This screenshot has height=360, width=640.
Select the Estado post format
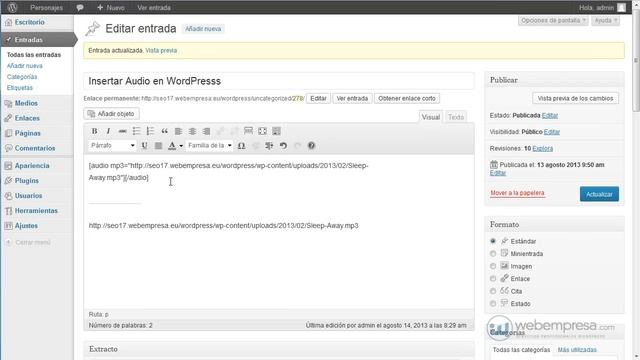pyautogui.click(x=493, y=304)
